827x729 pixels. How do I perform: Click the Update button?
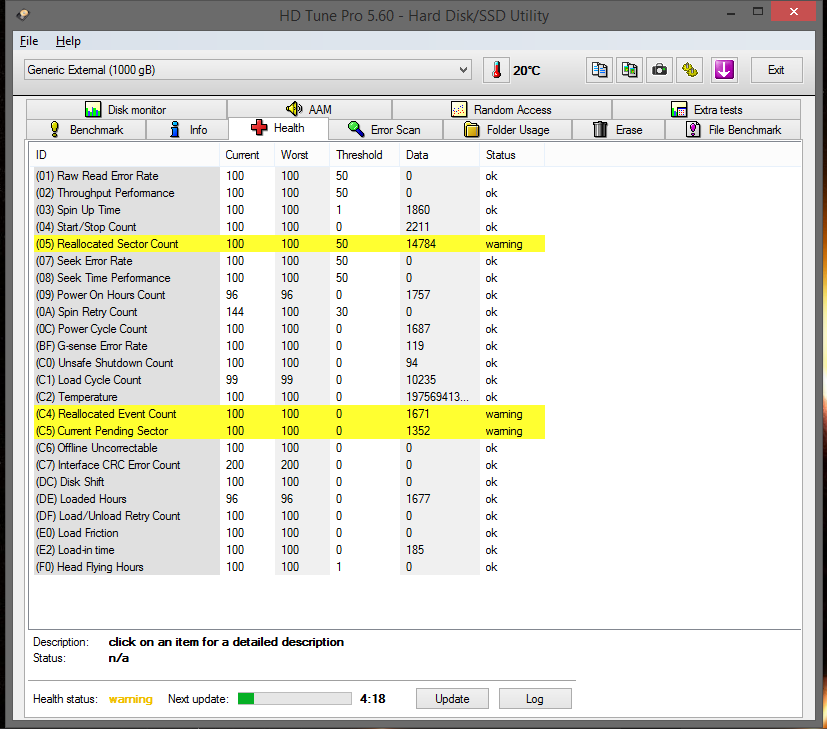coord(452,699)
